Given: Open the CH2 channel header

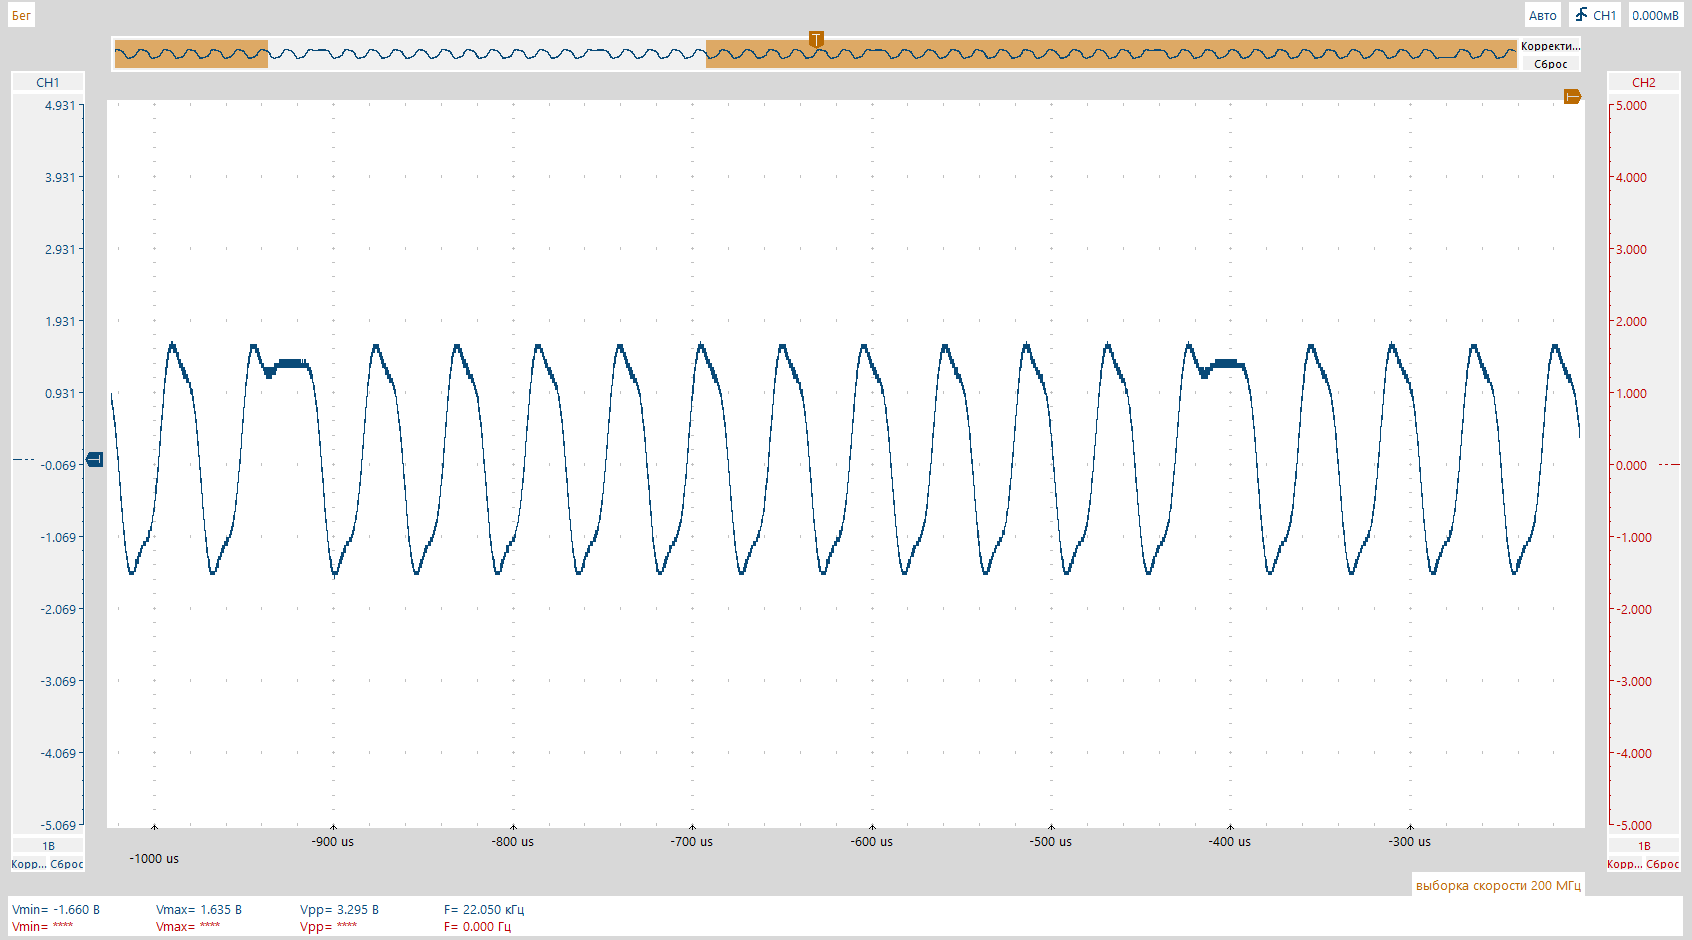Looking at the screenshot, I should 1644,82.
